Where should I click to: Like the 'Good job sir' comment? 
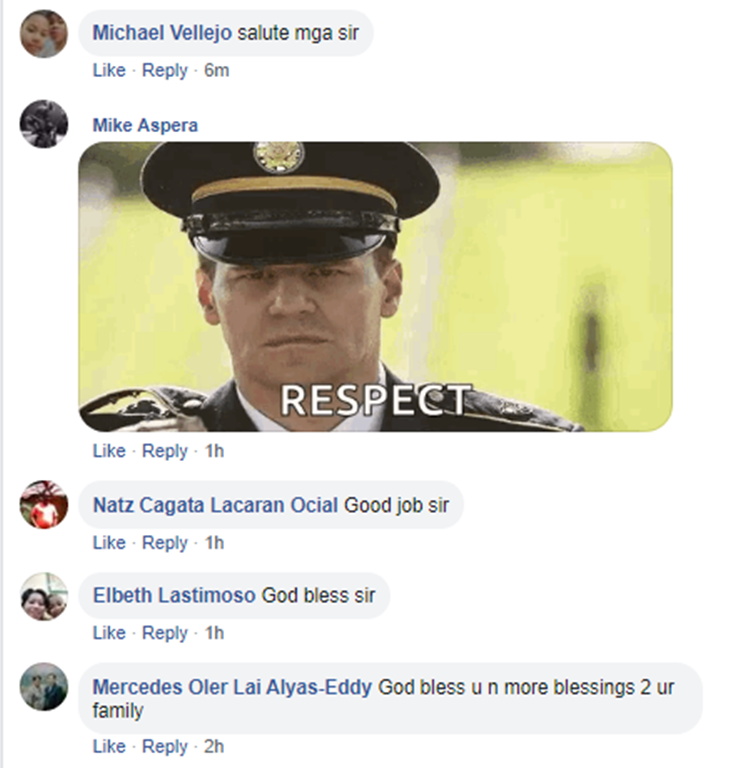109,543
